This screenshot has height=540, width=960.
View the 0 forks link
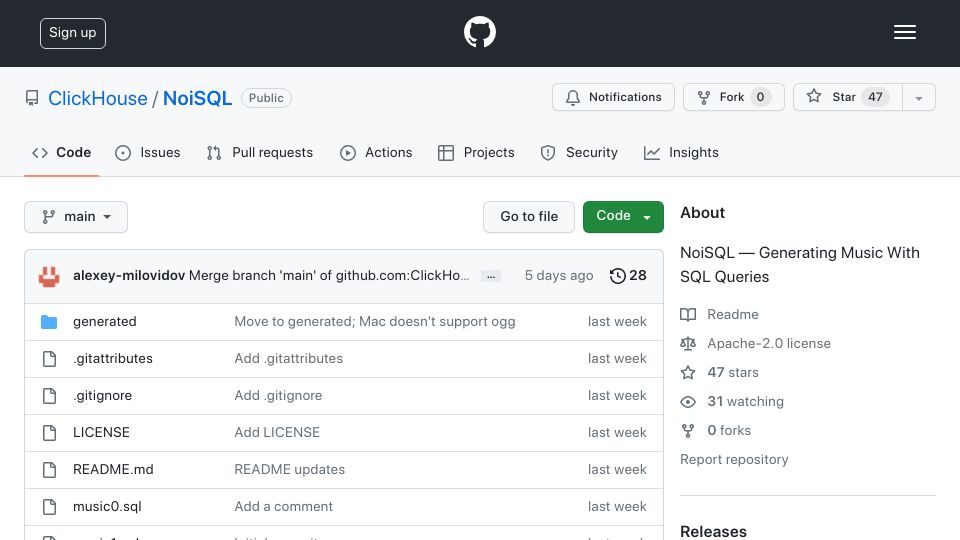pyautogui.click(x=716, y=430)
